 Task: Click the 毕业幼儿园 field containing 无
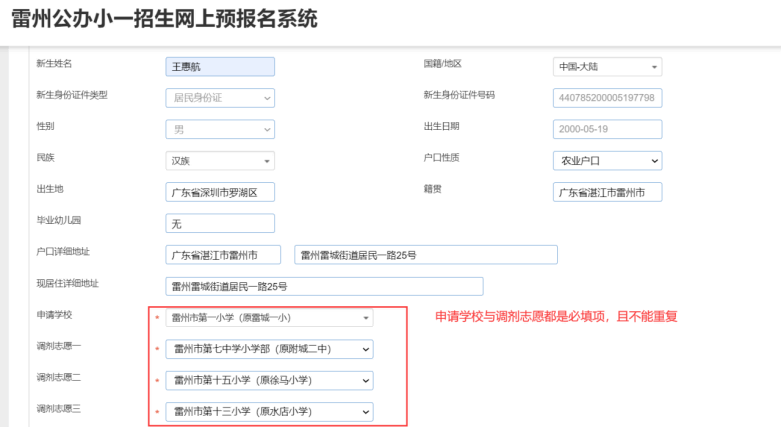220,224
